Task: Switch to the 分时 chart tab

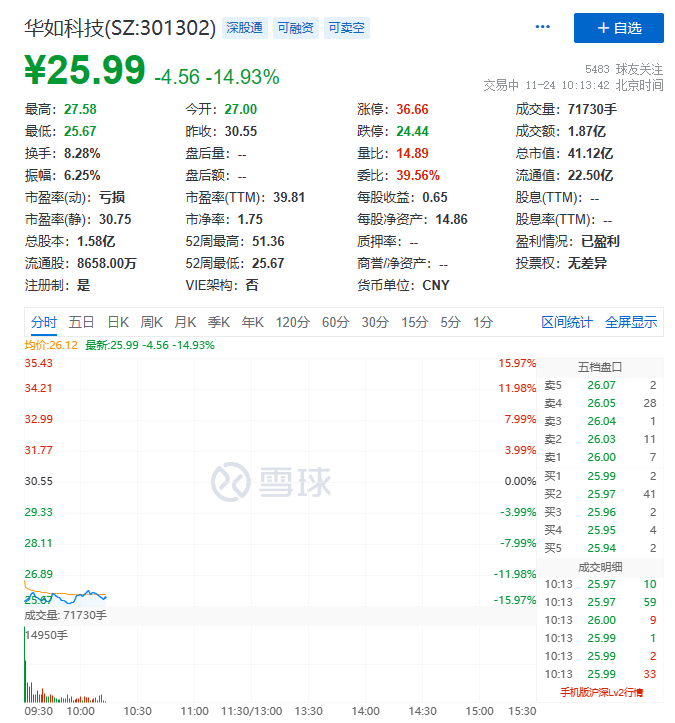Action: click(44, 322)
